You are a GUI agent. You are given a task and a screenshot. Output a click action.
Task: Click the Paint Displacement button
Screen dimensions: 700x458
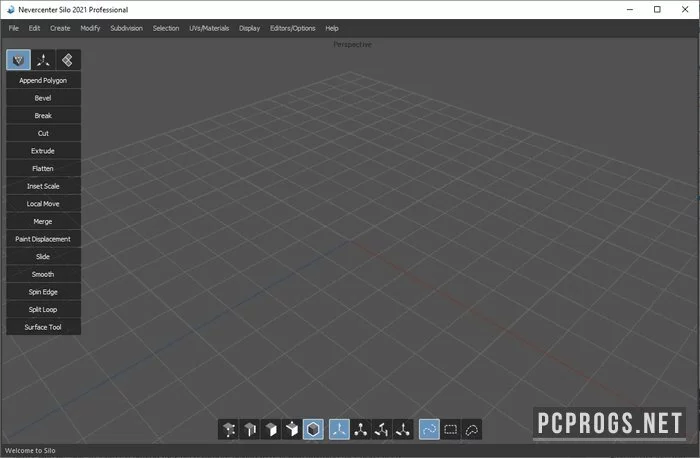pos(43,239)
